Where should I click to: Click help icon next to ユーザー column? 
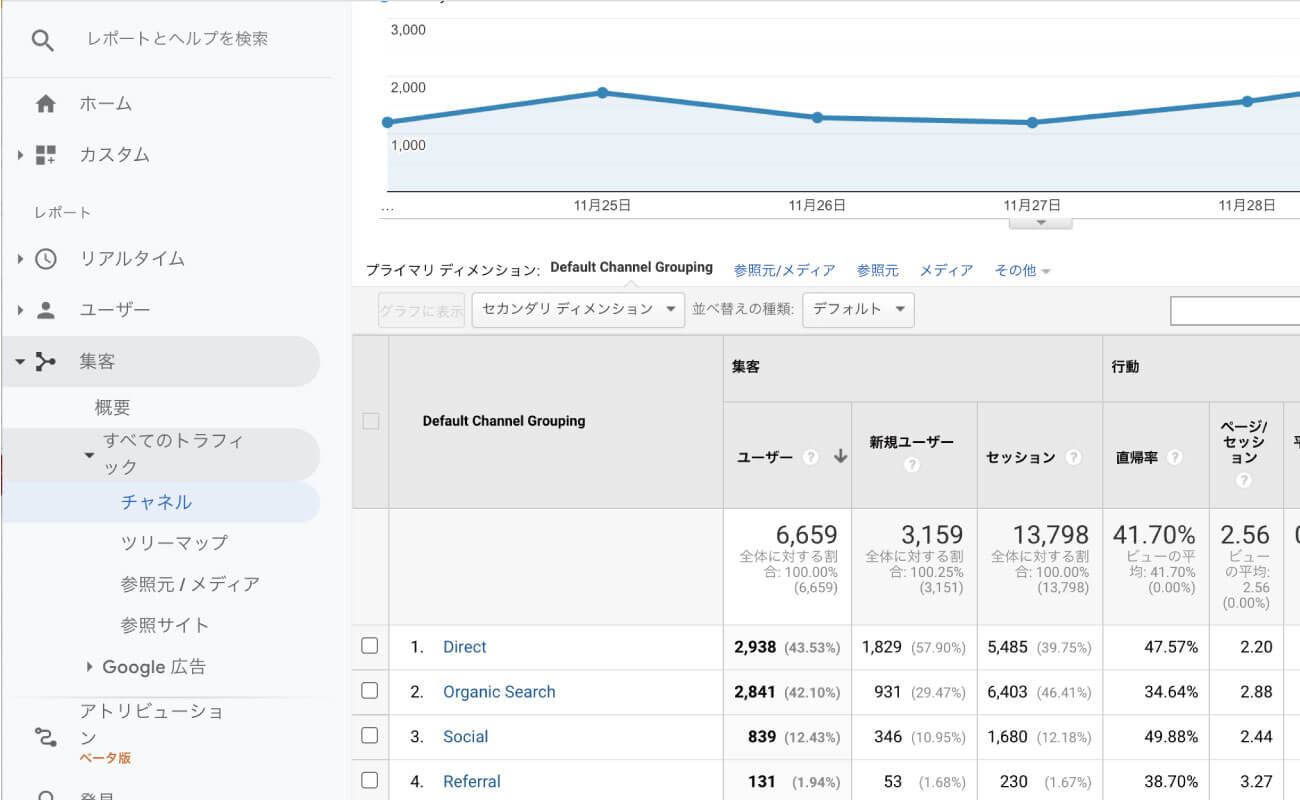pyautogui.click(x=810, y=457)
